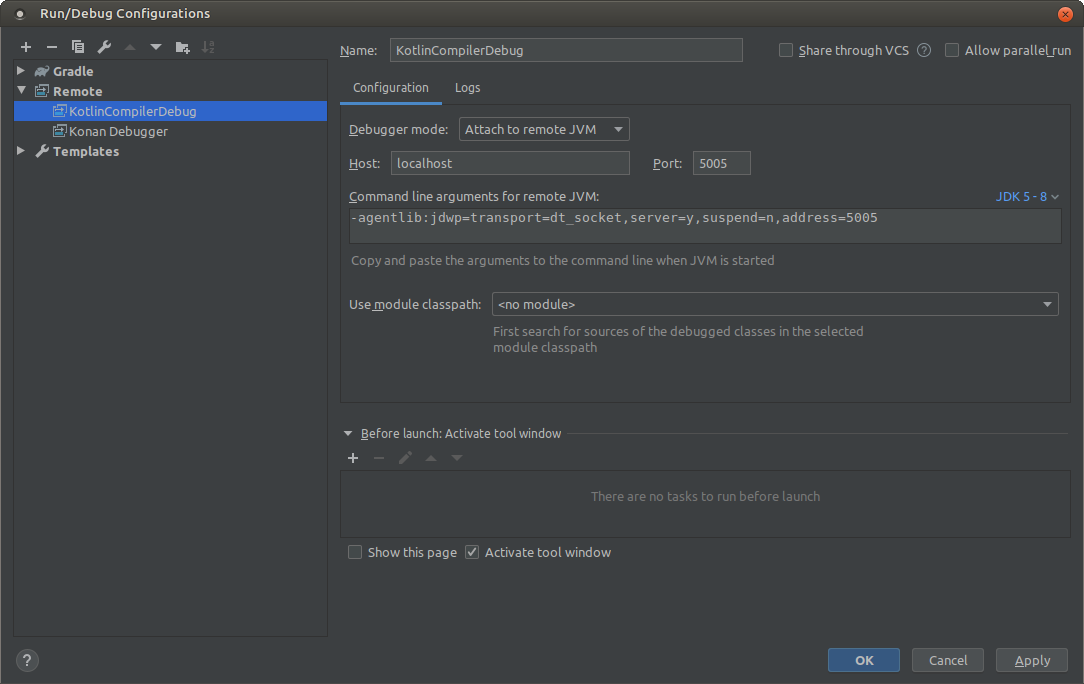
Task: Remove the before launch task
Action: point(379,458)
